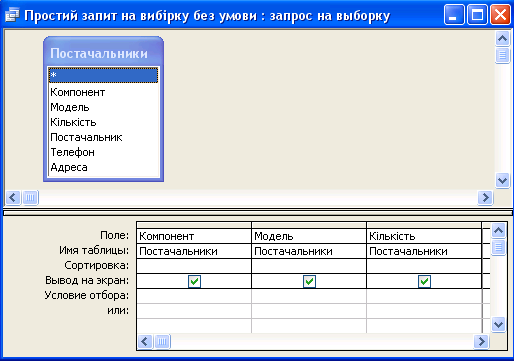The height and width of the screenshot is (361, 514).
Task: Click Поле cell containing Компонент in grid
Action: [194, 236]
